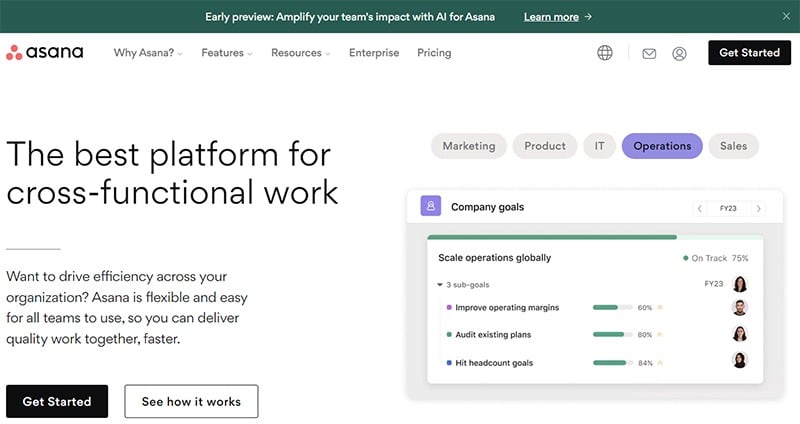This screenshot has height=424, width=800.
Task: Click the Audit existing plans sub-goal
Action: point(493,334)
